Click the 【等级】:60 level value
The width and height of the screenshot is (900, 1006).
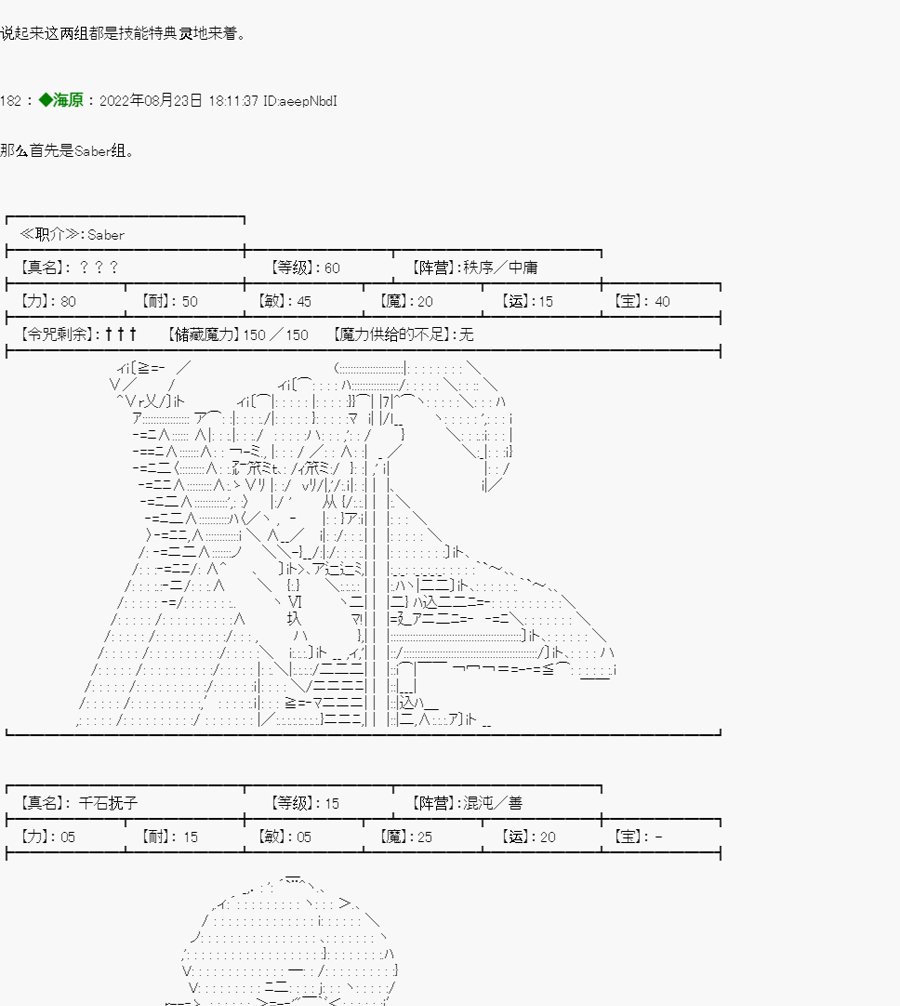click(x=305, y=268)
